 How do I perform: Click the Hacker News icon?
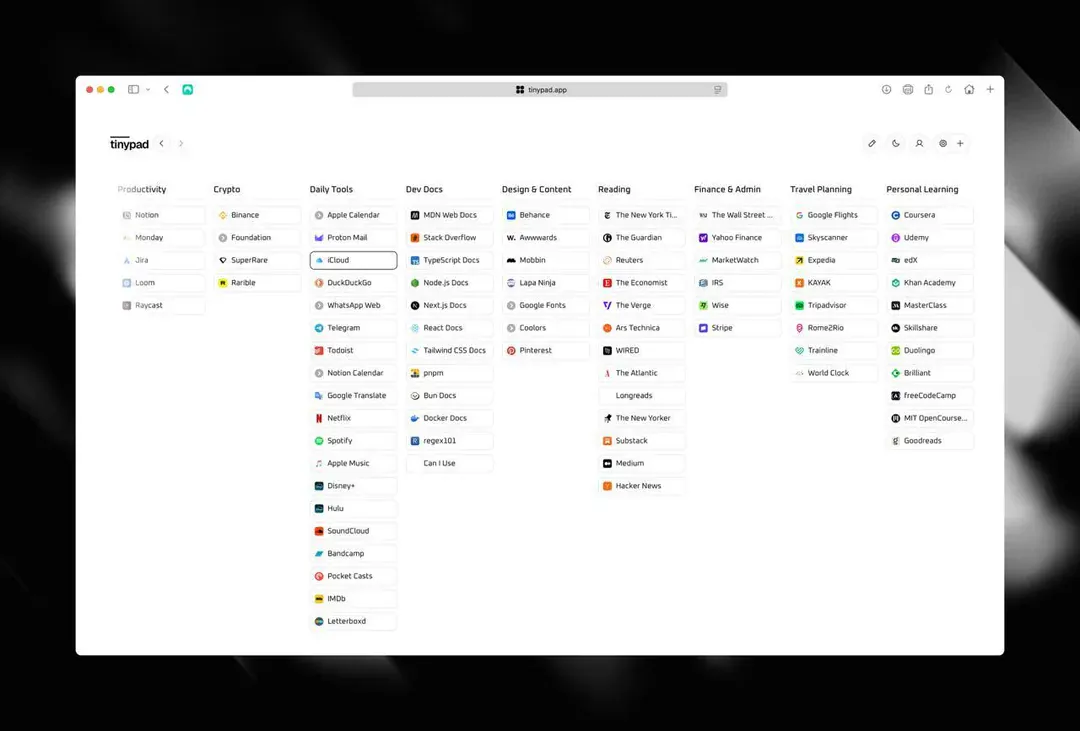608,486
